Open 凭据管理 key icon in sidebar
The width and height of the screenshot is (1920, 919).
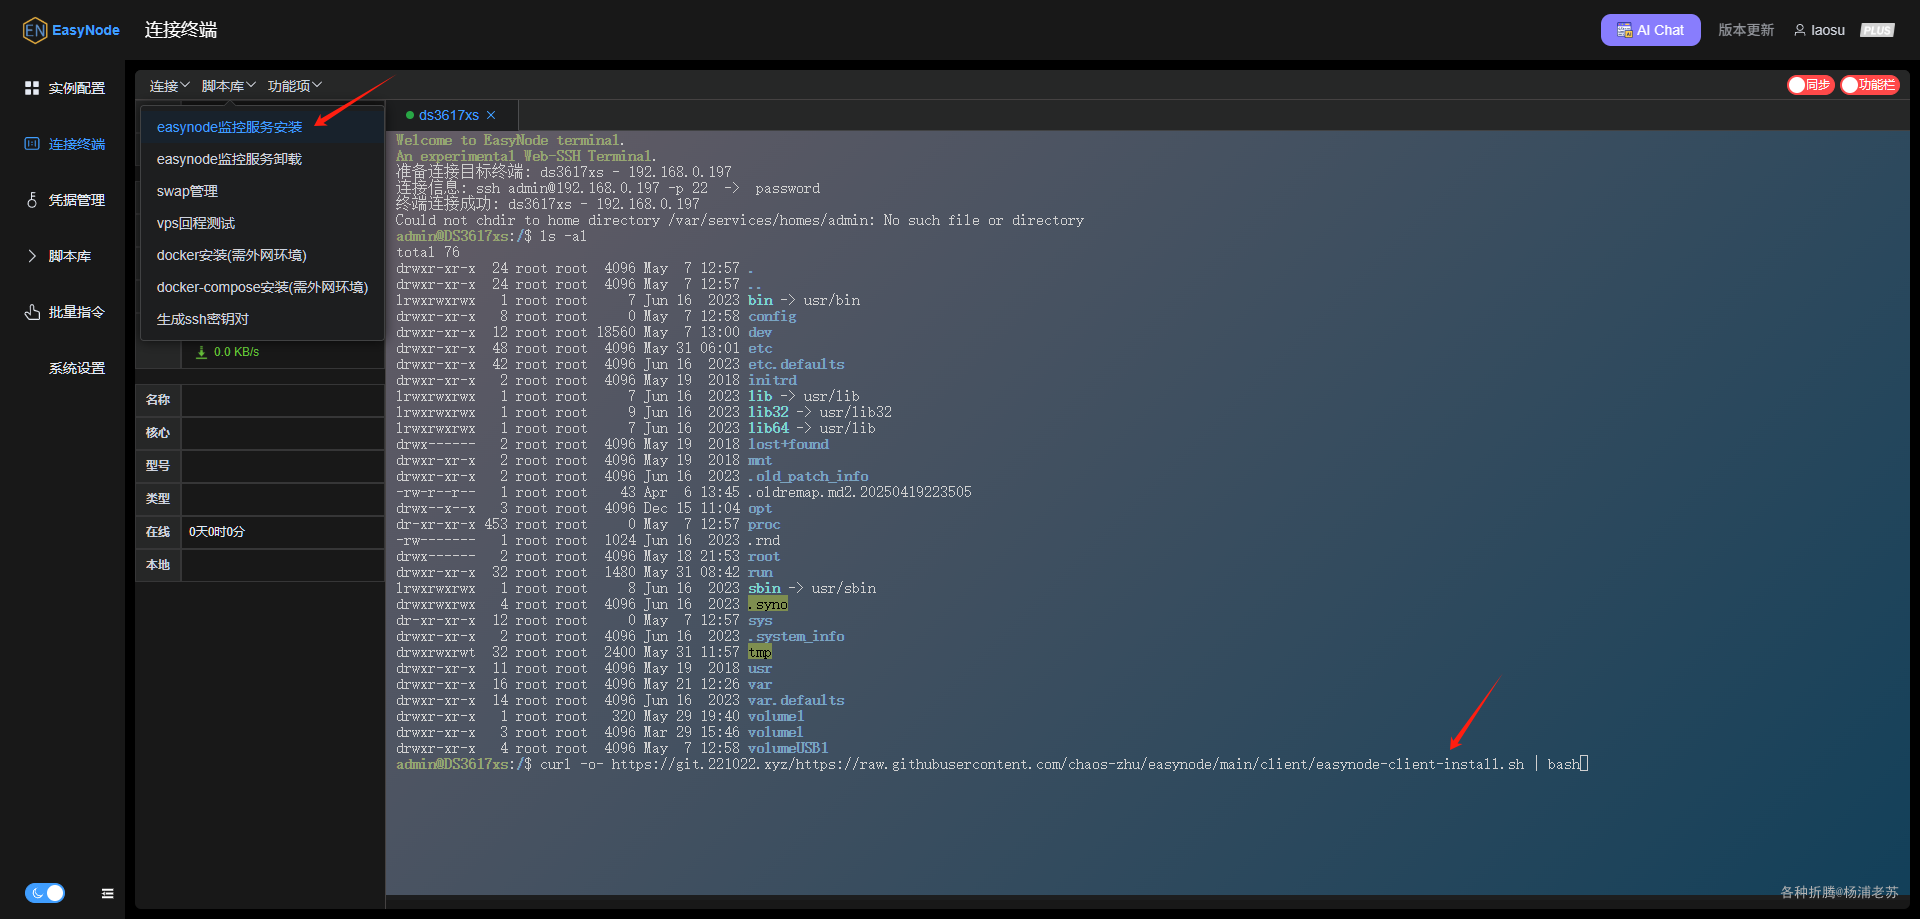tap(32, 200)
